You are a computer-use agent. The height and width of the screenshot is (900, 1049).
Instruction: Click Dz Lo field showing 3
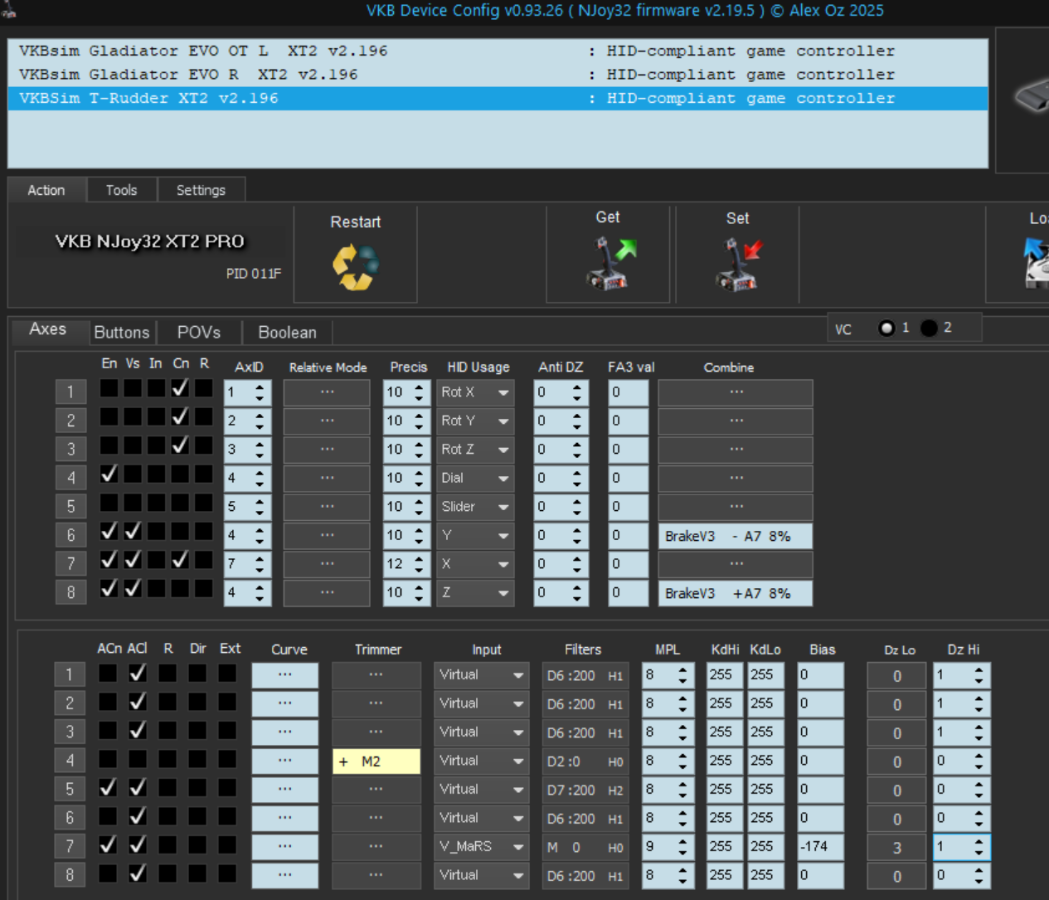[x=896, y=848]
